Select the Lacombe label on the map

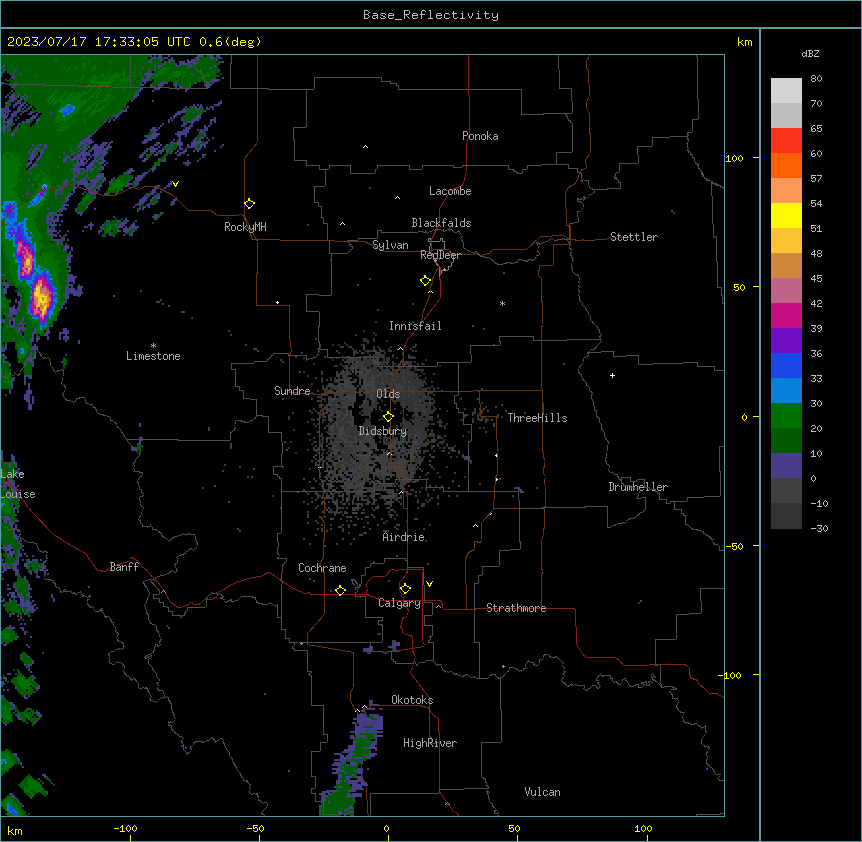pyautogui.click(x=450, y=191)
